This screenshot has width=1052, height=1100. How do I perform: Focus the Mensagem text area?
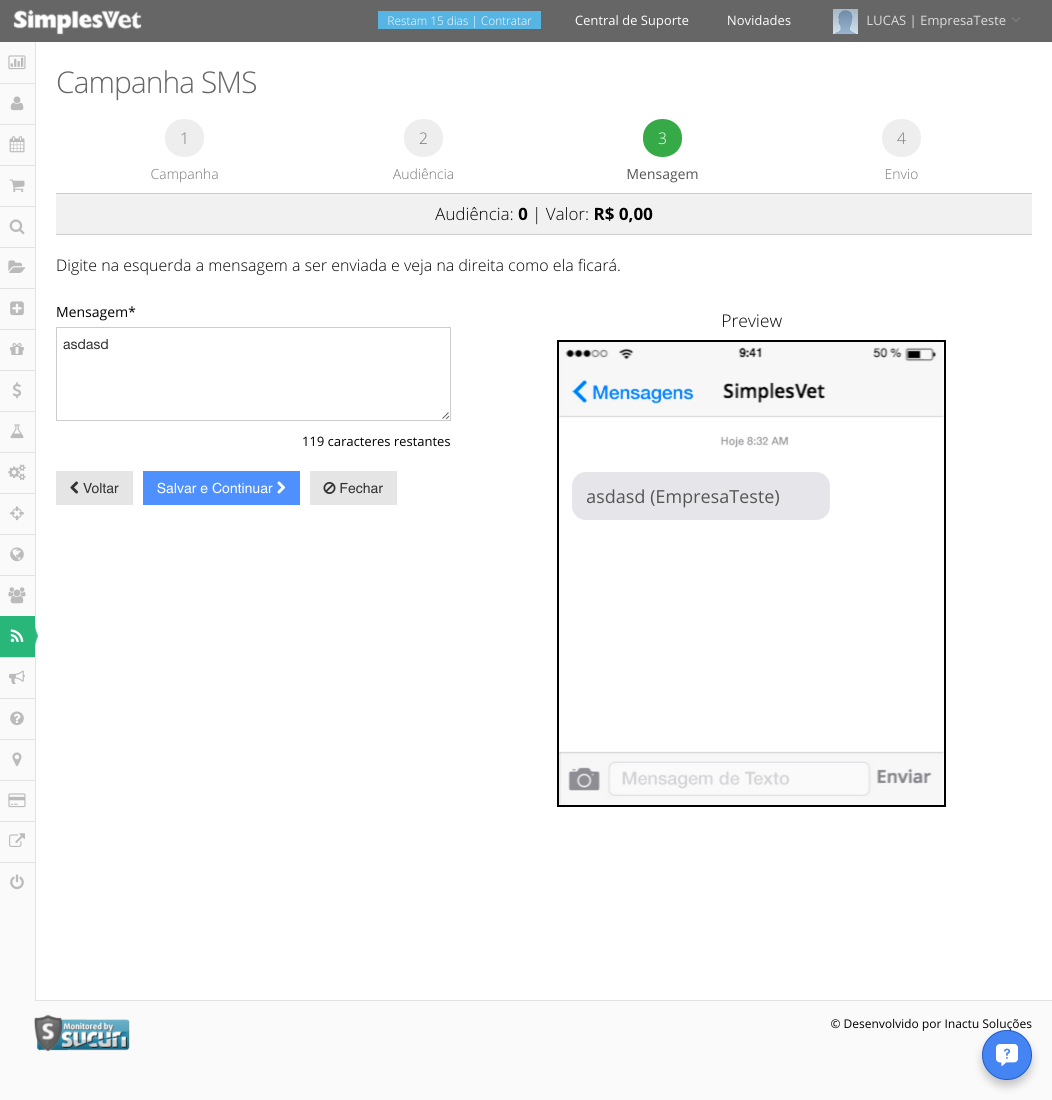click(x=253, y=374)
